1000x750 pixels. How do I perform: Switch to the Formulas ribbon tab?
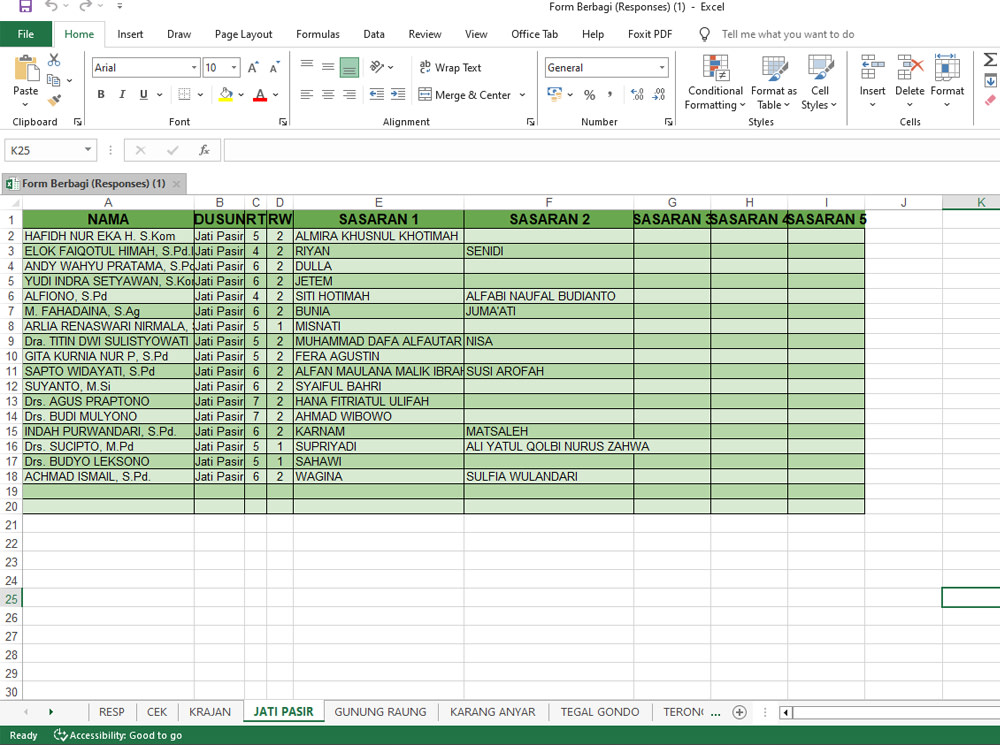[x=318, y=34]
